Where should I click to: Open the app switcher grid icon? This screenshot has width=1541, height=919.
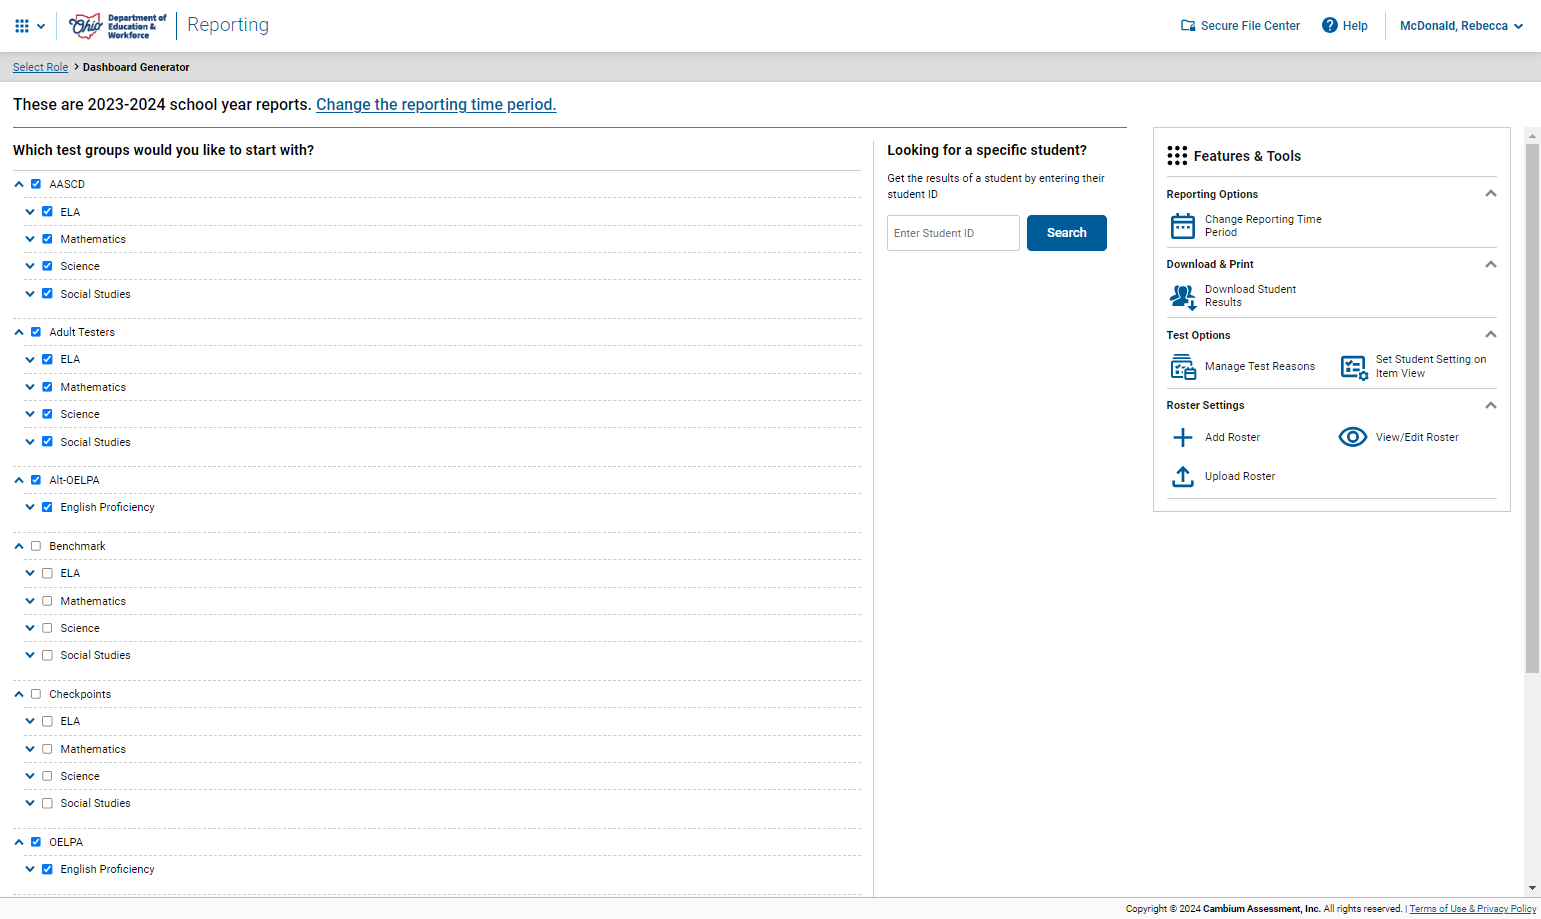22,26
